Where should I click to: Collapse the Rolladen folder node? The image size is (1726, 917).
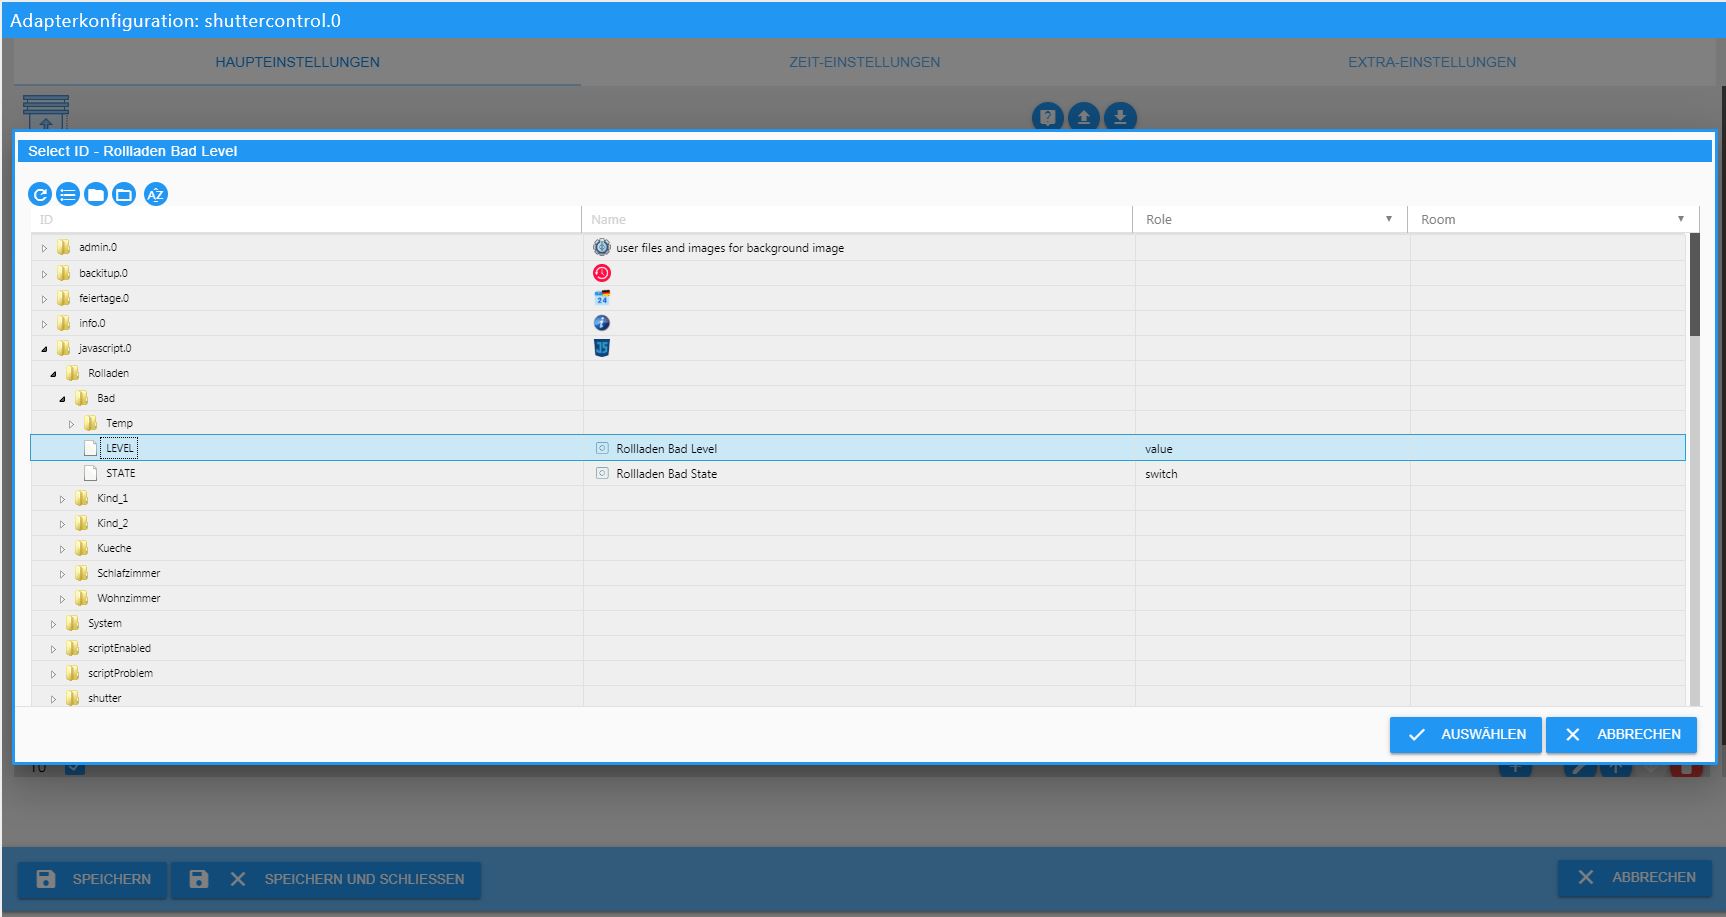coord(53,374)
